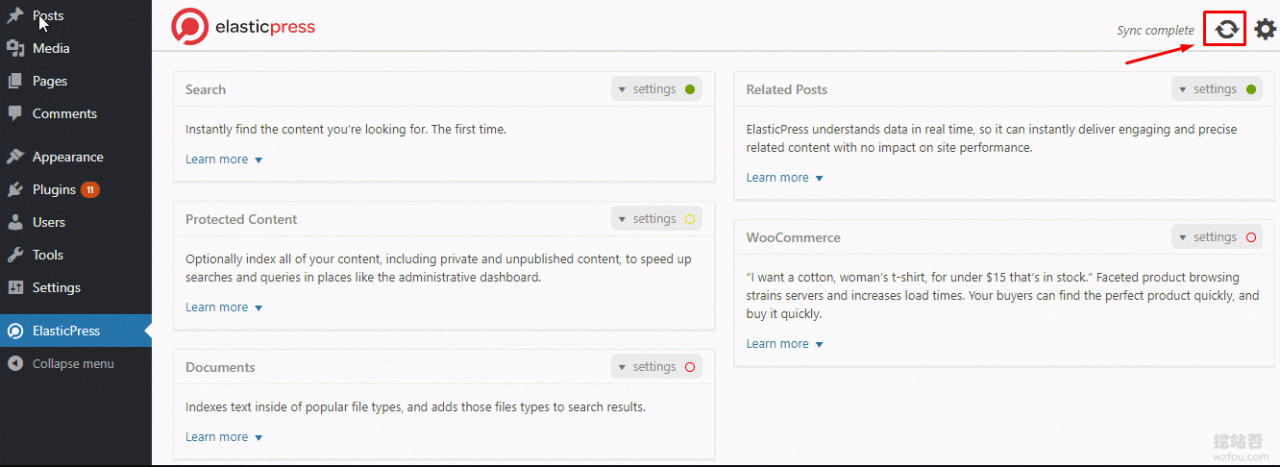Select the ElasticPress menu item
Viewport: 1280px width, 467px height.
(x=76, y=331)
